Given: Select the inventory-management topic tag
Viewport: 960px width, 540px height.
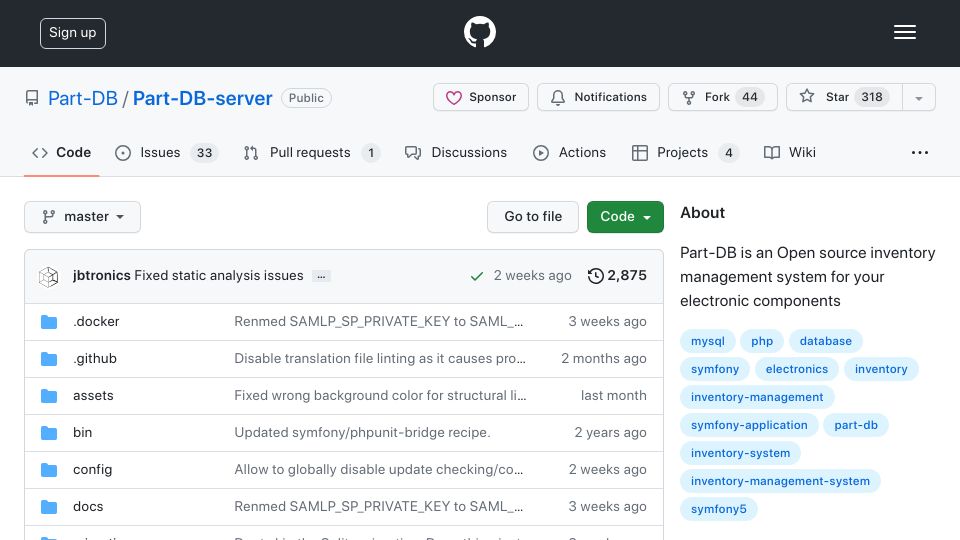Looking at the screenshot, I should coord(757,397).
